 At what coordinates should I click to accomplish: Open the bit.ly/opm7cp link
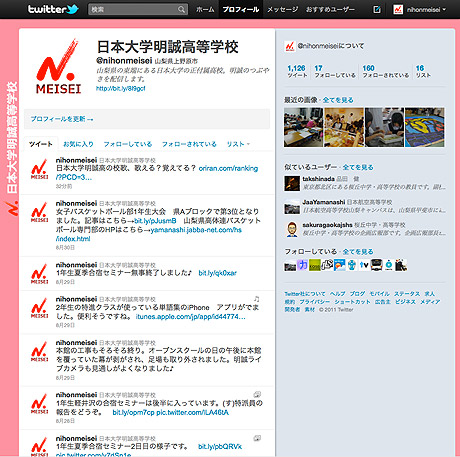point(133,412)
